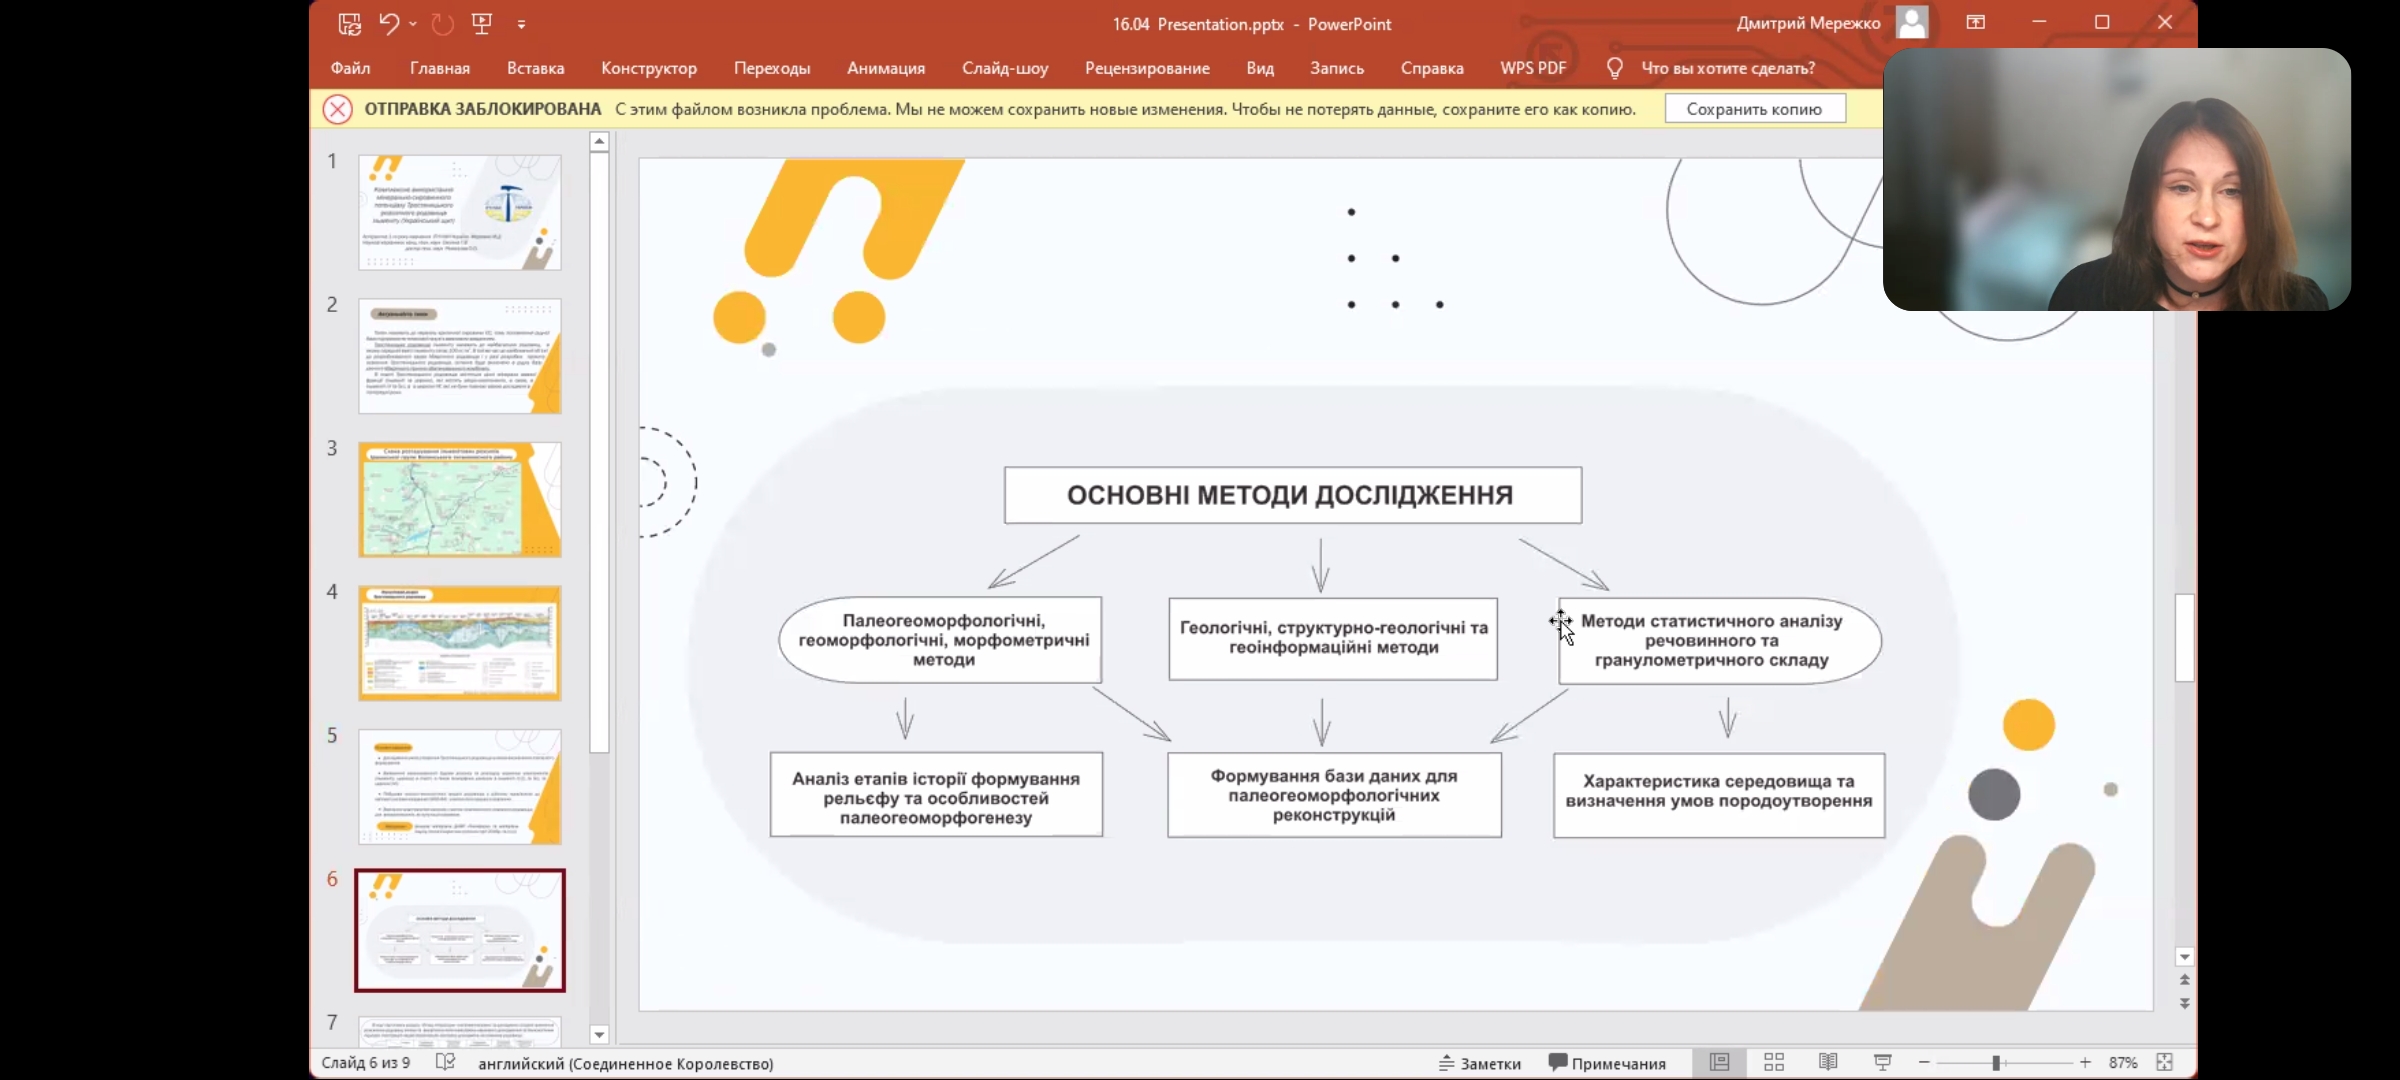Fit slide to current window icon
The width and height of the screenshot is (2400, 1080).
[2165, 1062]
